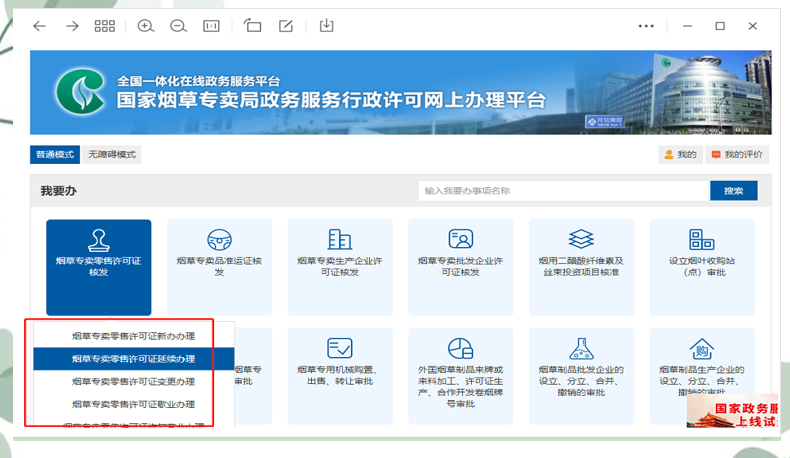This screenshot has width=790, height=458.
Task: Open 烟草制品批发企业的设立 flask tile
Action: (581, 376)
